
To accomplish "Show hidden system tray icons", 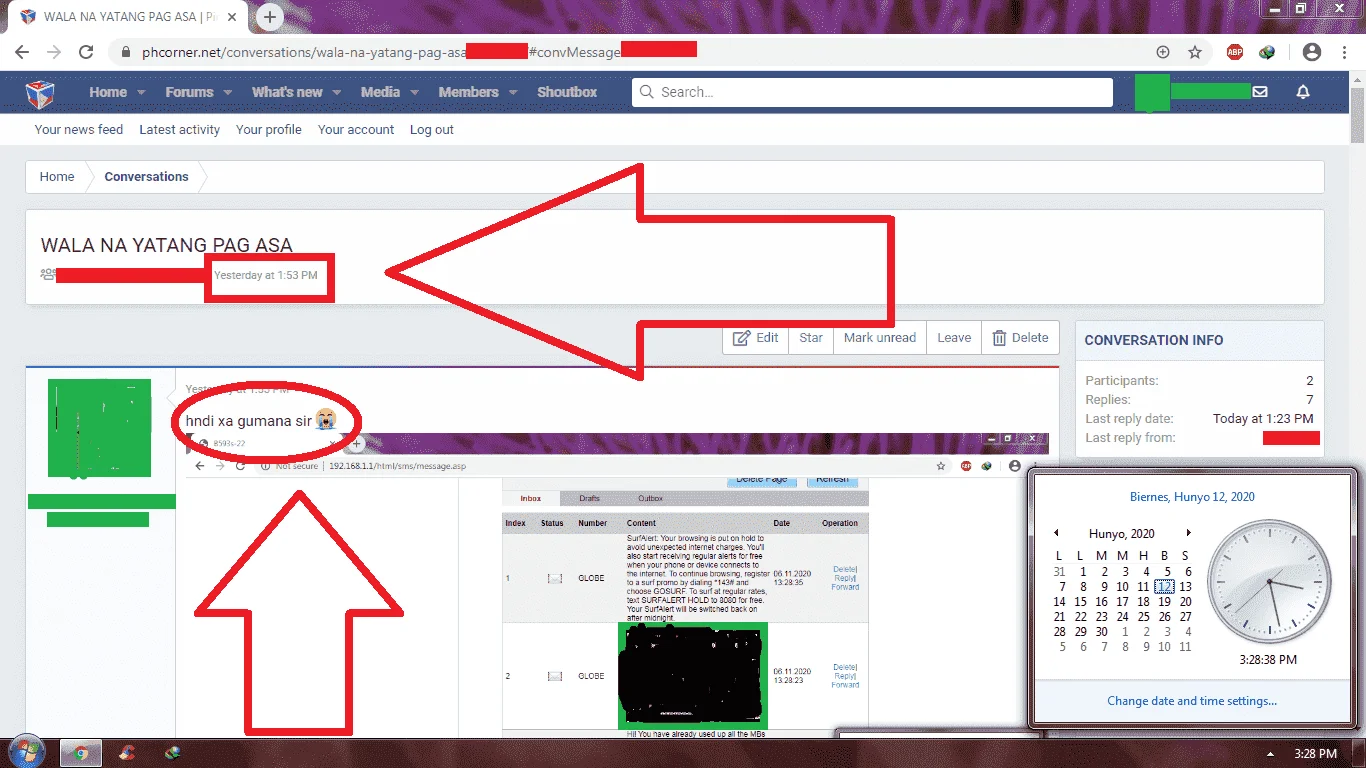I will [1271, 754].
